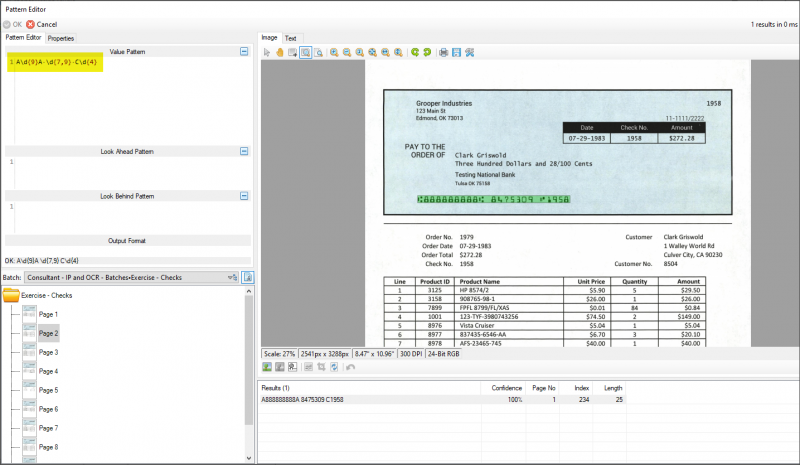Image resolution: width=800 pixels, height=465 pixels.
Task: Open the image viewer settings tools icon
Action: (x=469, y=52)
